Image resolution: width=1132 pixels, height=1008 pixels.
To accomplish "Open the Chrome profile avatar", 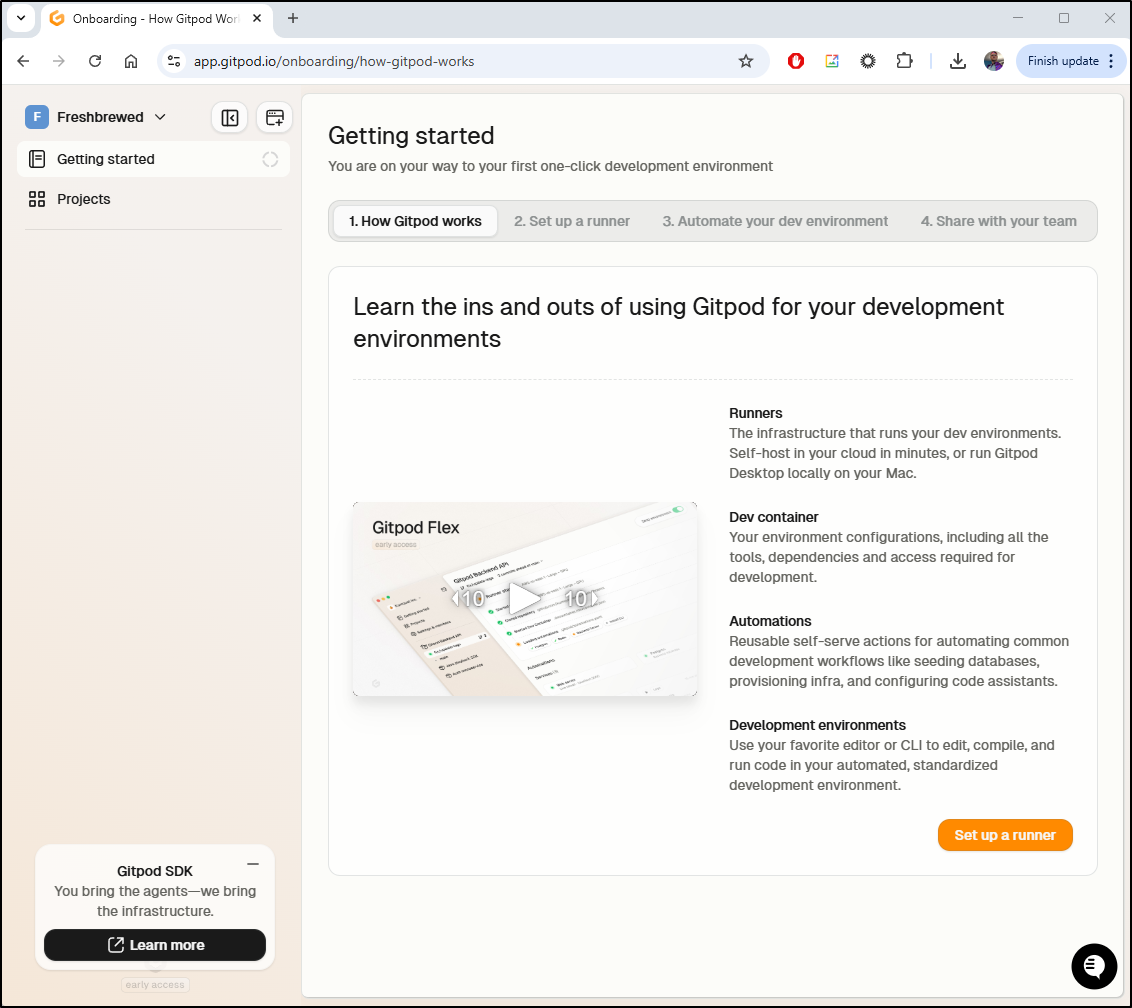I will click(x=993, y=61).
